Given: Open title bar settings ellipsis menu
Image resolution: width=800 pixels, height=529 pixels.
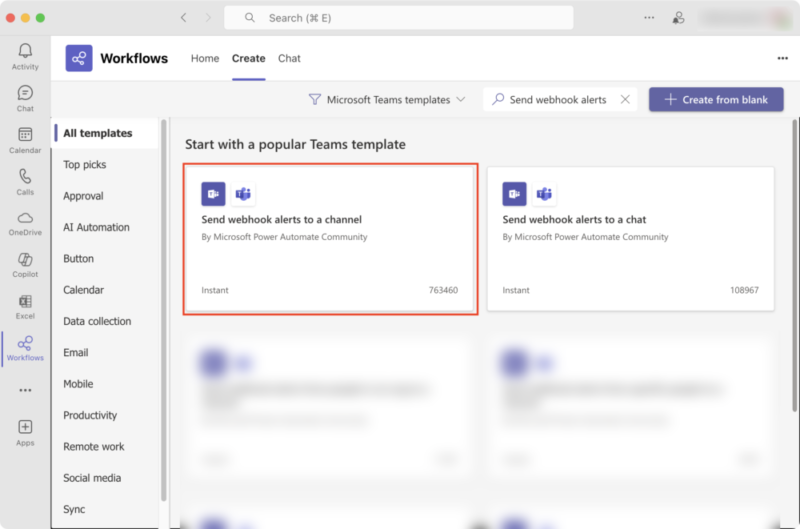Looking at the screenshot, I should point(649,17).
